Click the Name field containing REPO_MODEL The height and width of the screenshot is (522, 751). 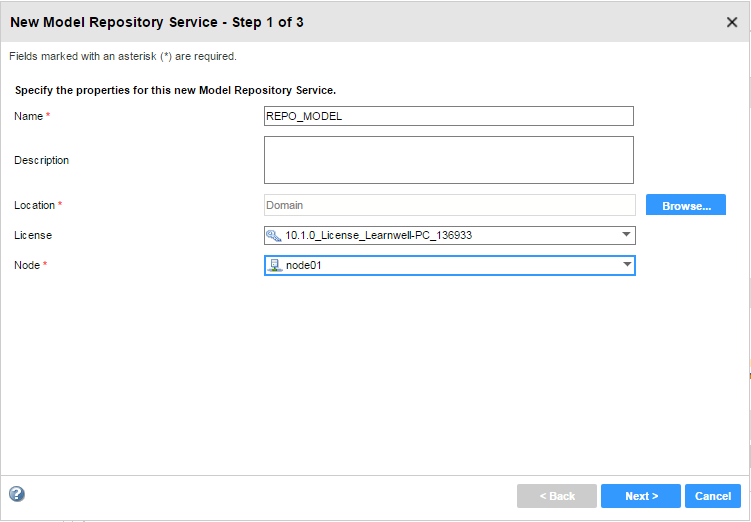(x=448, y=116)
